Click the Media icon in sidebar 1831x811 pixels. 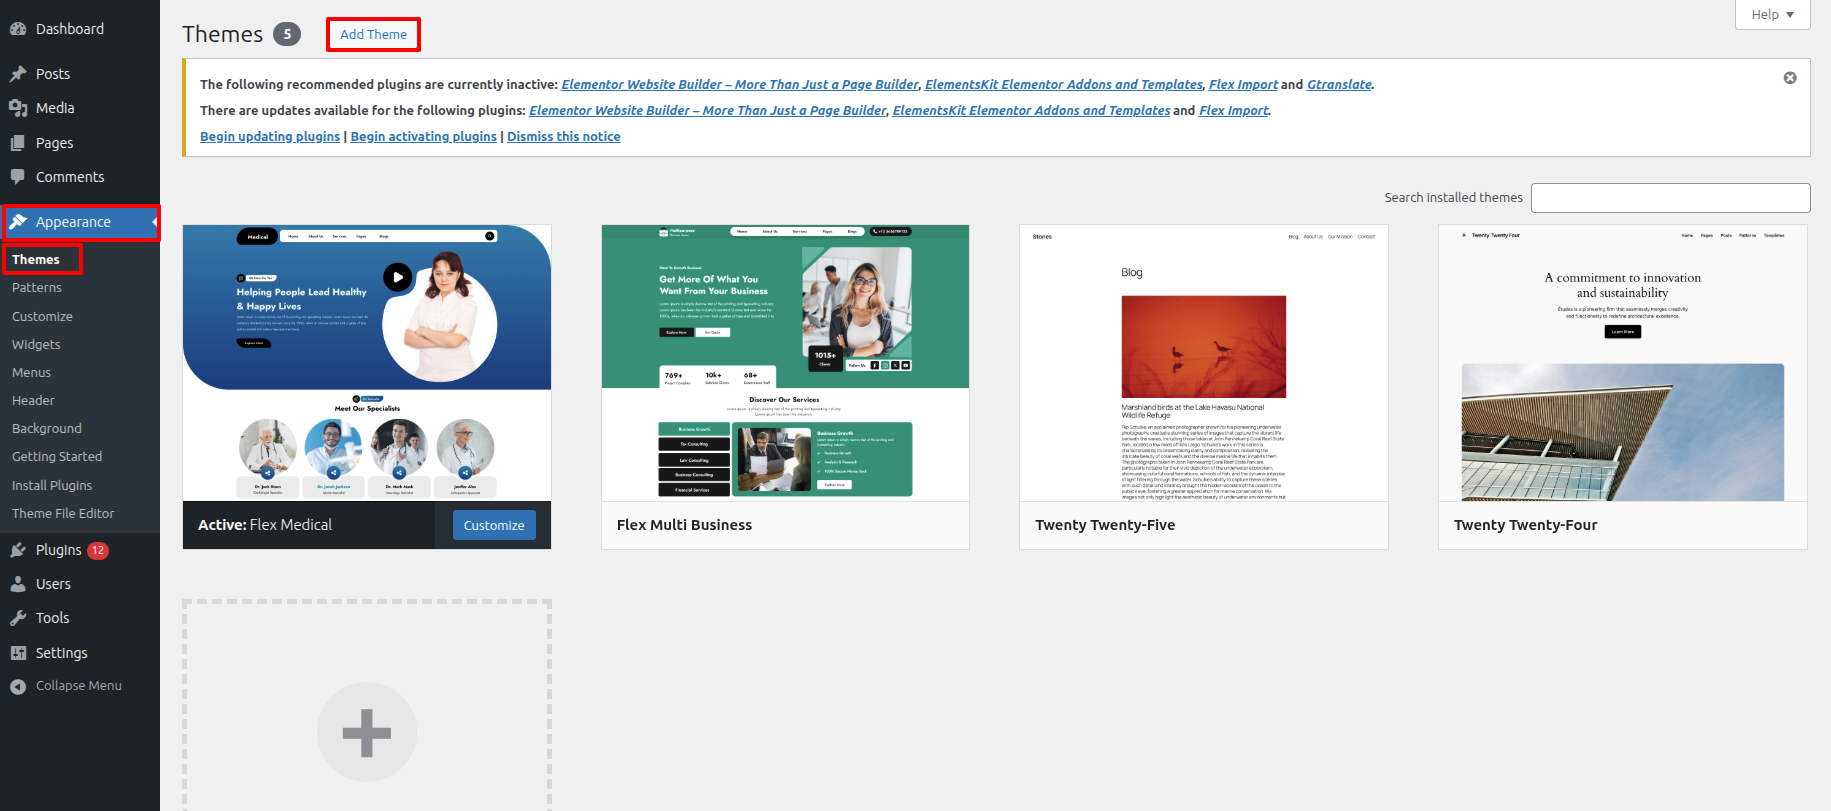coord(18,108)
